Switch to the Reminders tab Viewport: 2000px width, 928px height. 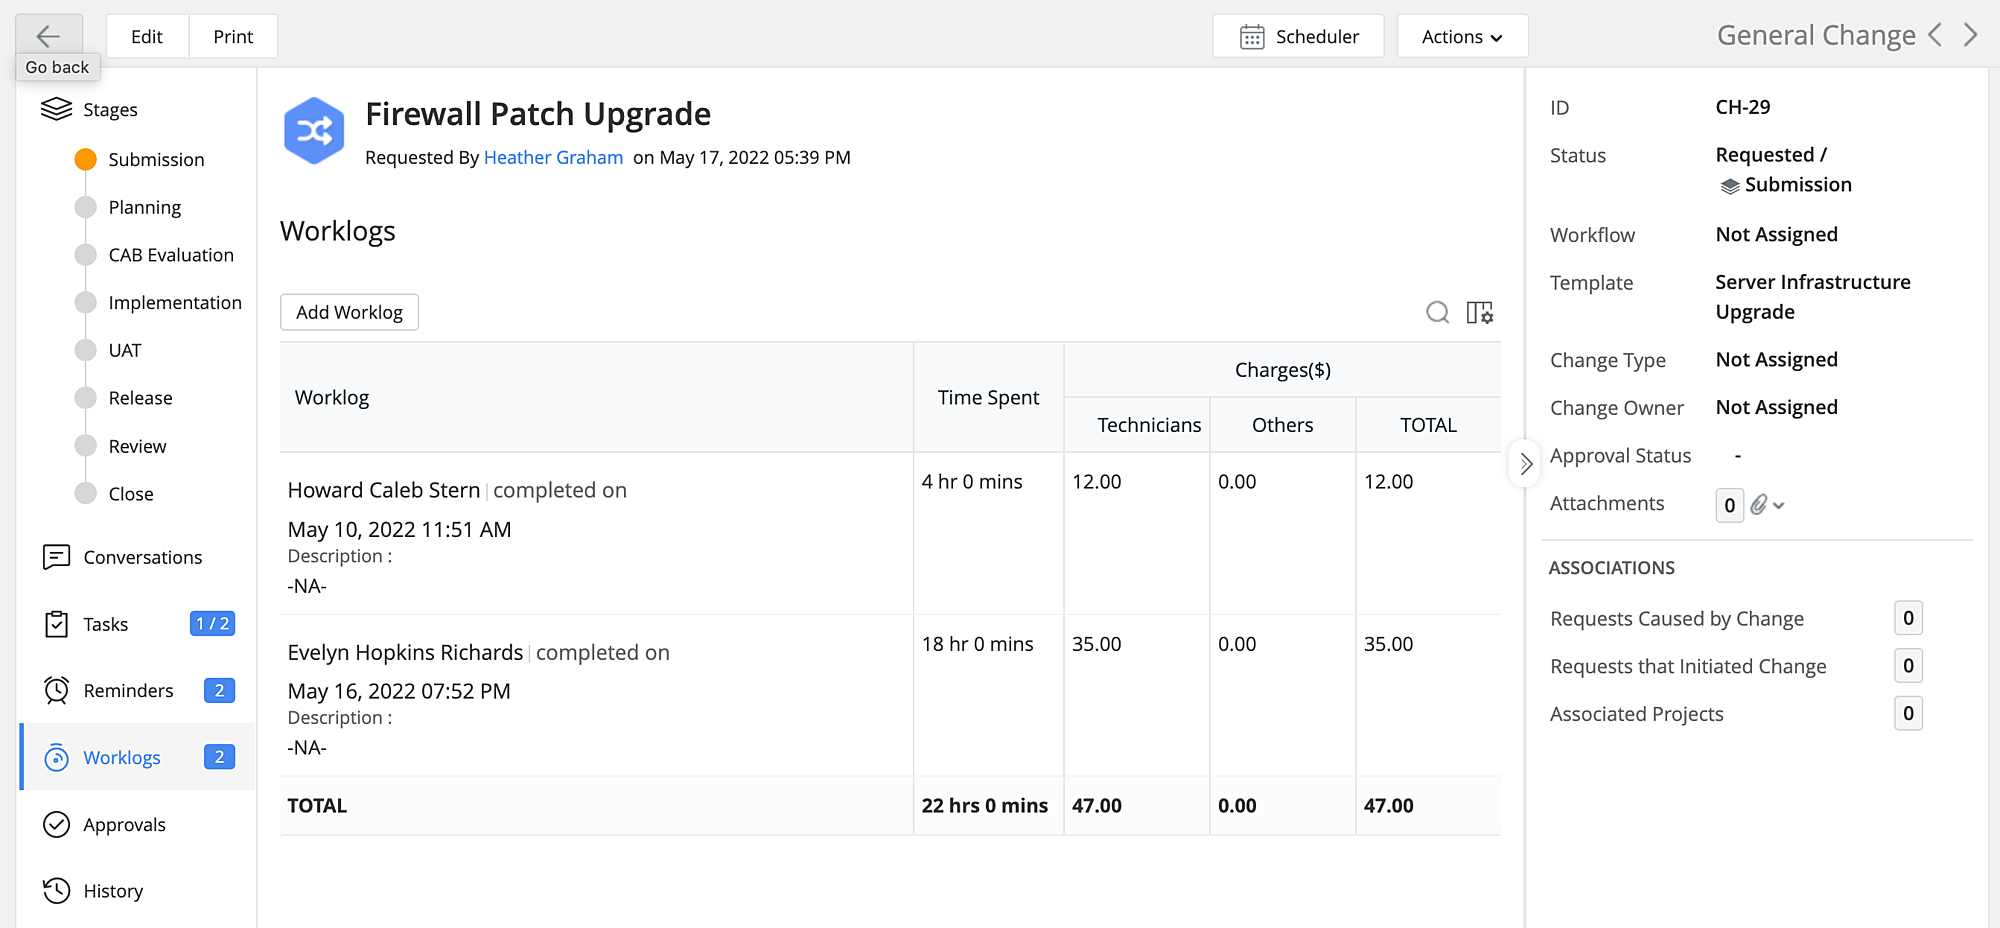click(128, 691)
